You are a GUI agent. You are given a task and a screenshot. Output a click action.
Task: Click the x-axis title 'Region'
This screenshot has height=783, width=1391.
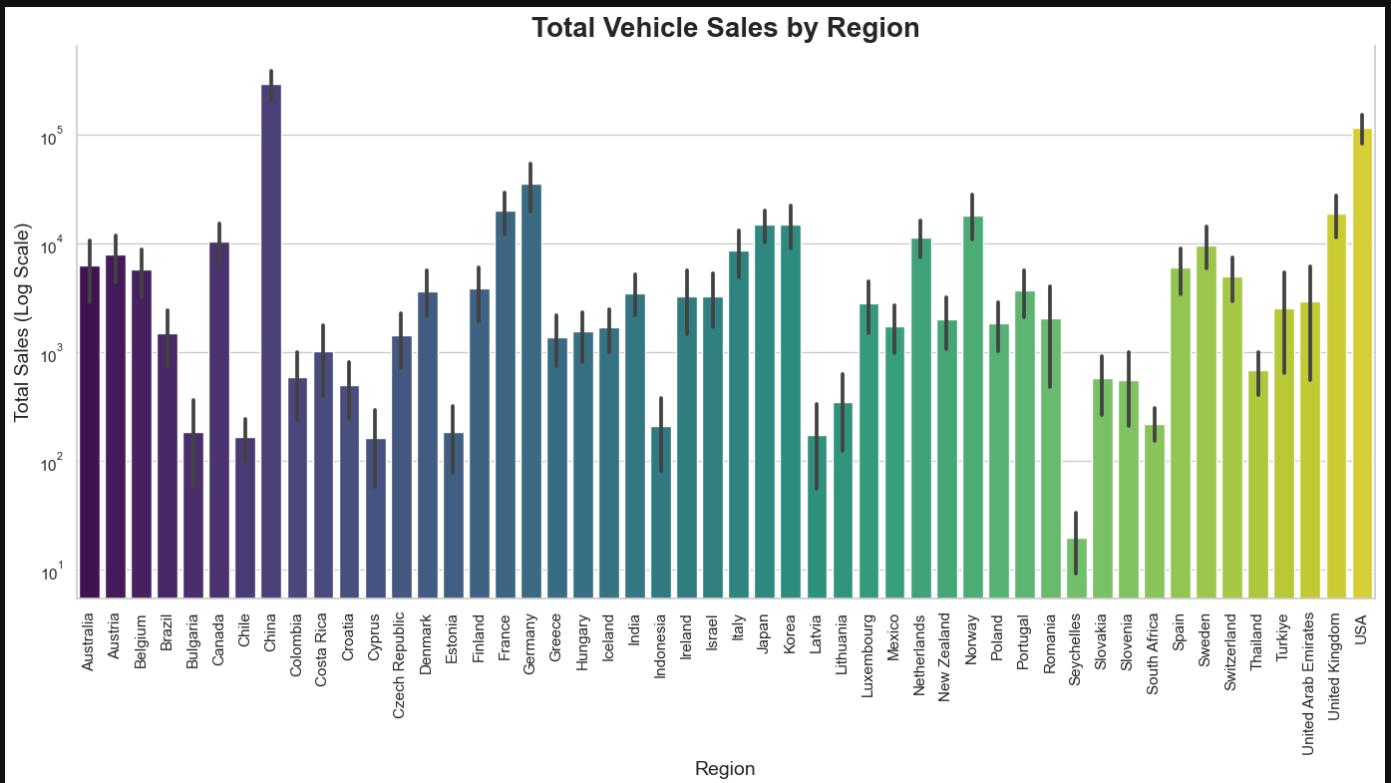click(725, 768)
